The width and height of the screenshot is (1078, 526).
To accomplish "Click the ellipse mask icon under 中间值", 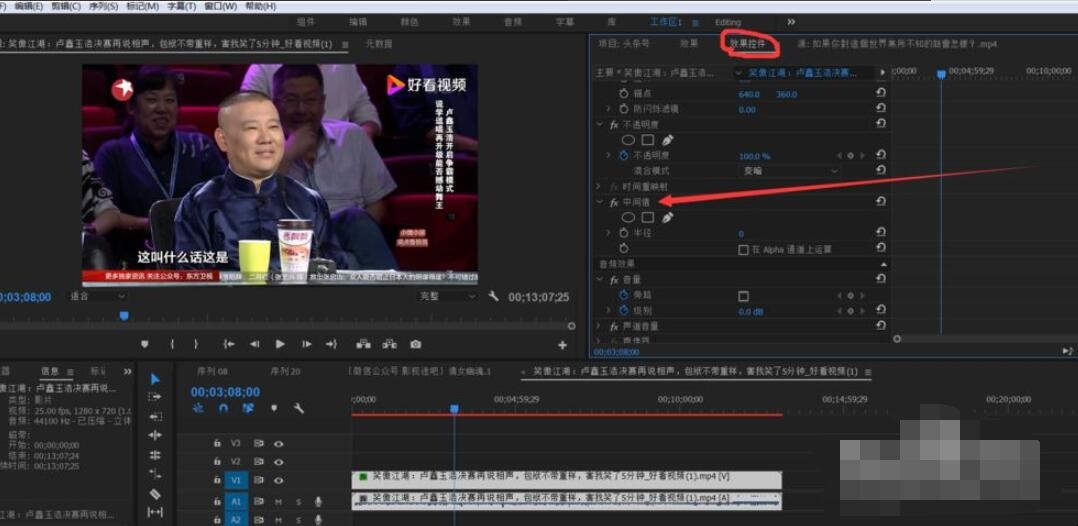I will (x=628, y=217).
